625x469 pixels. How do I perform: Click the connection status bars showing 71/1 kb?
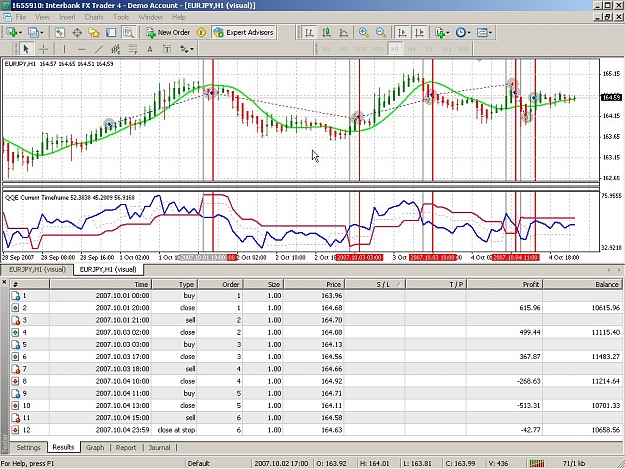pos(537,463)
